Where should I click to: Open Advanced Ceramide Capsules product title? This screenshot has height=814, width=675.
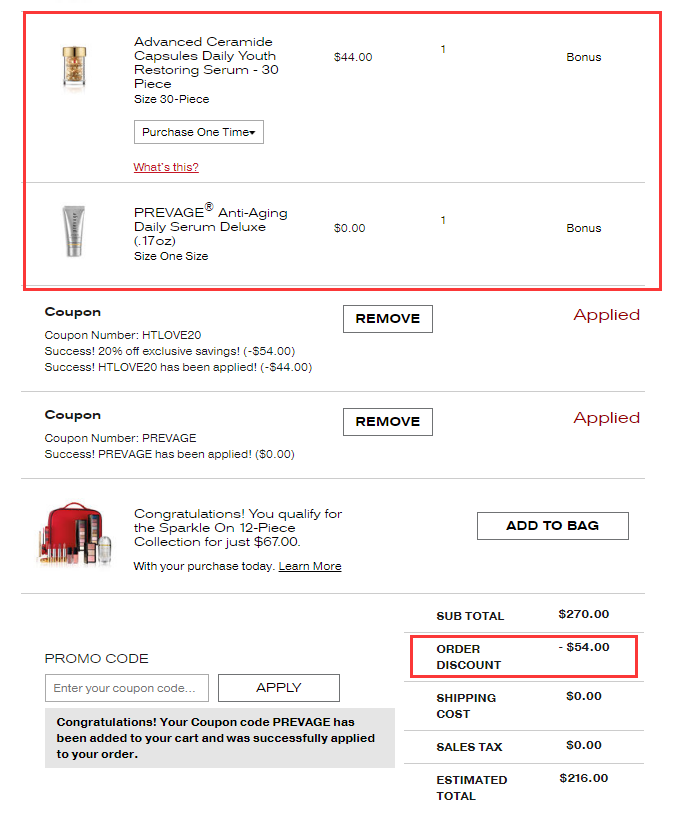click(206, 62)
